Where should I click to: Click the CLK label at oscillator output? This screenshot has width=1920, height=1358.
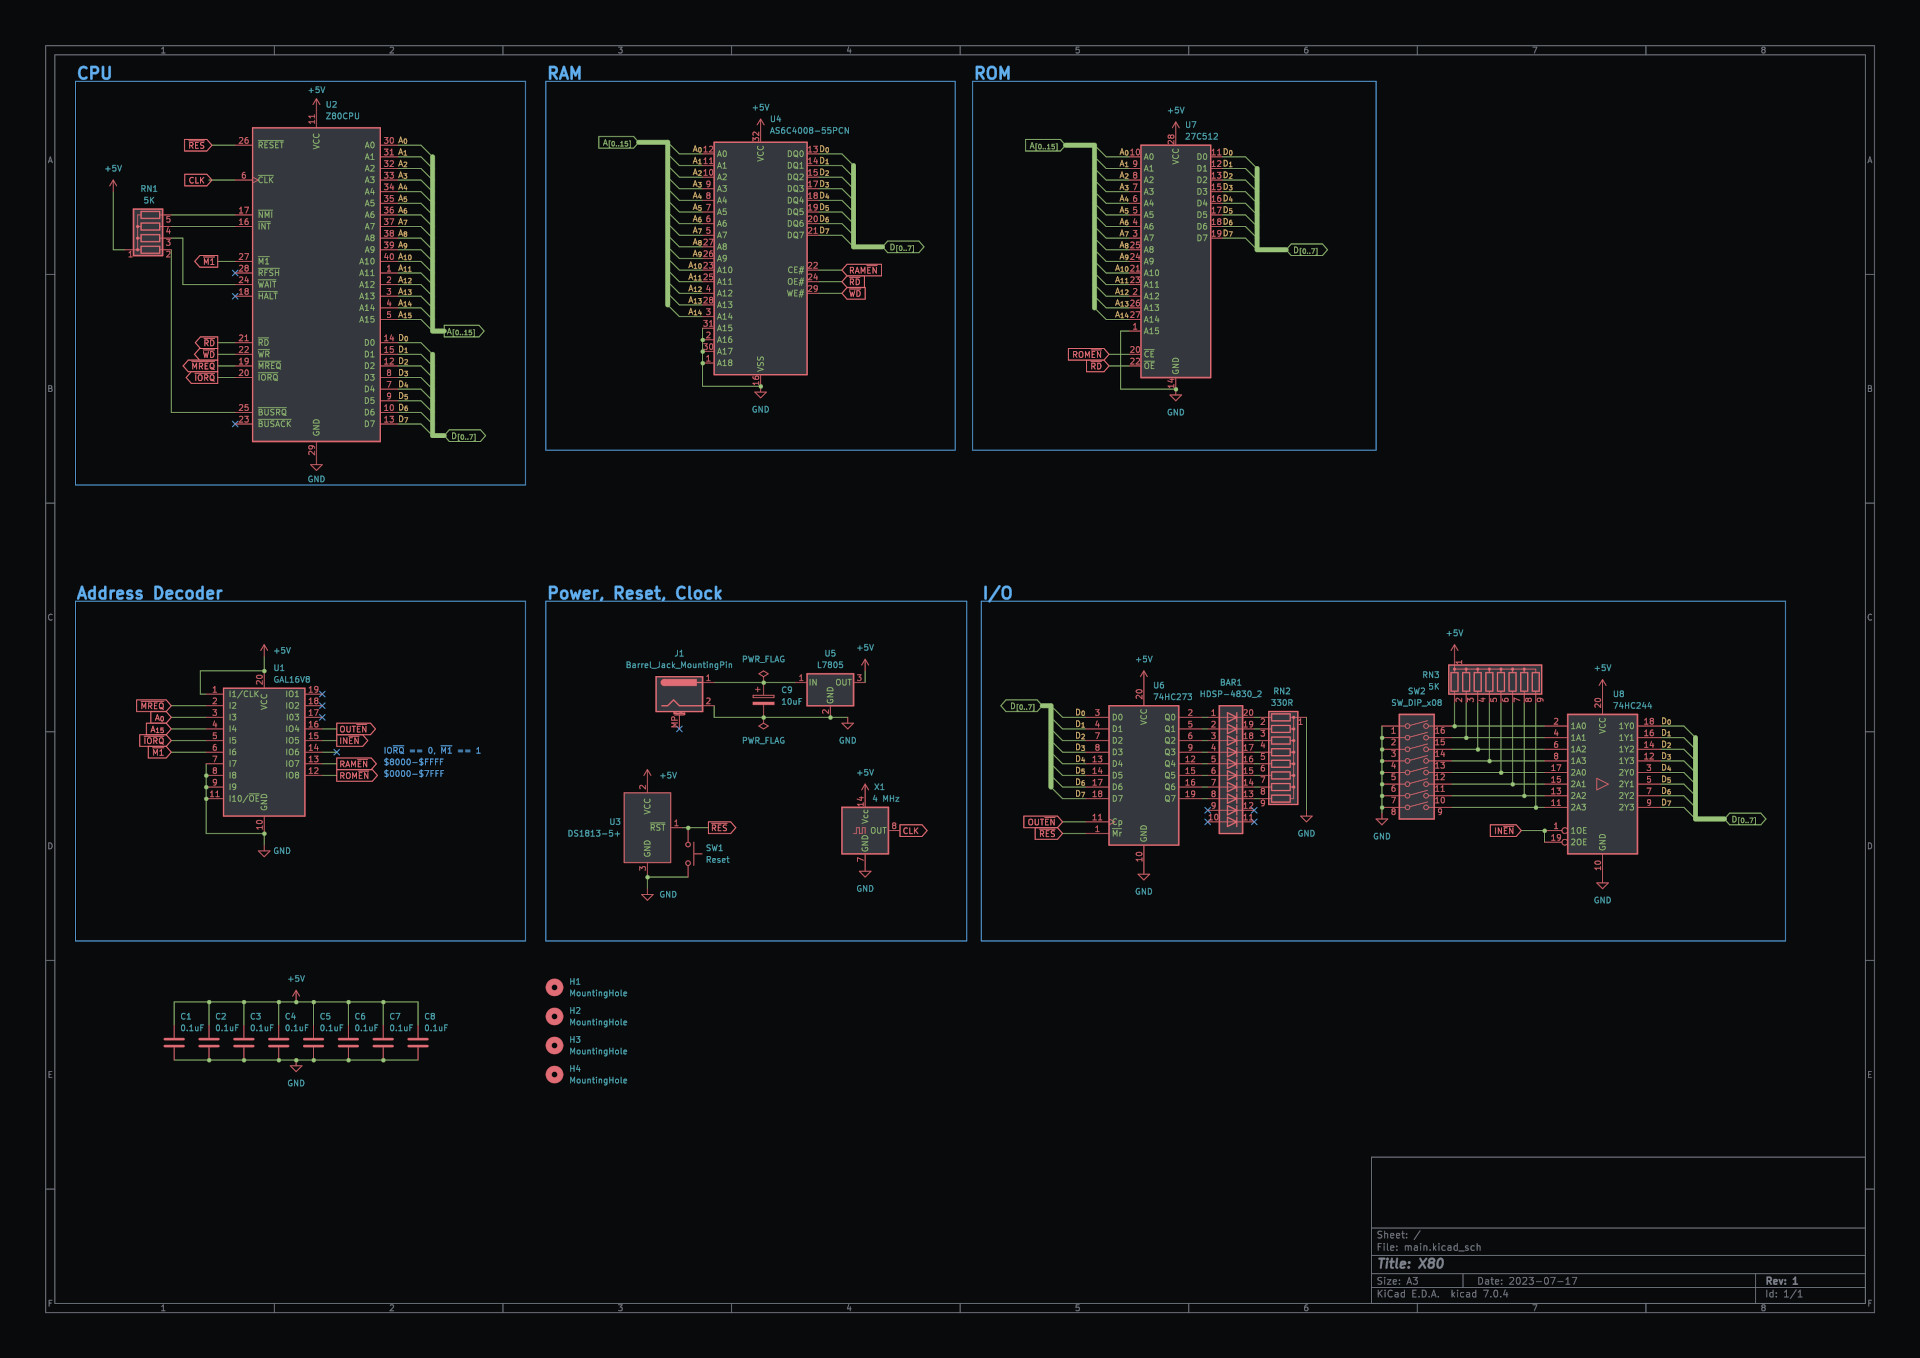[x=911, y=830]
